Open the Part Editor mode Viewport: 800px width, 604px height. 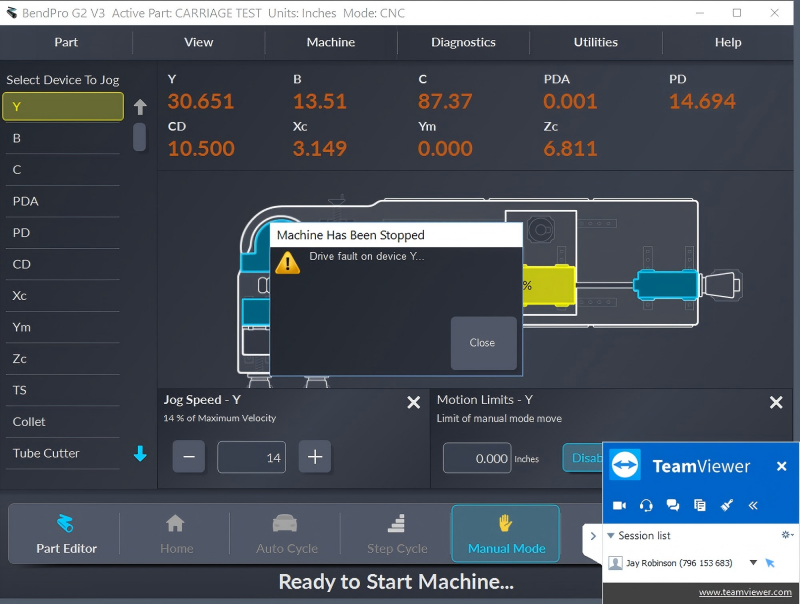[66, 534]
